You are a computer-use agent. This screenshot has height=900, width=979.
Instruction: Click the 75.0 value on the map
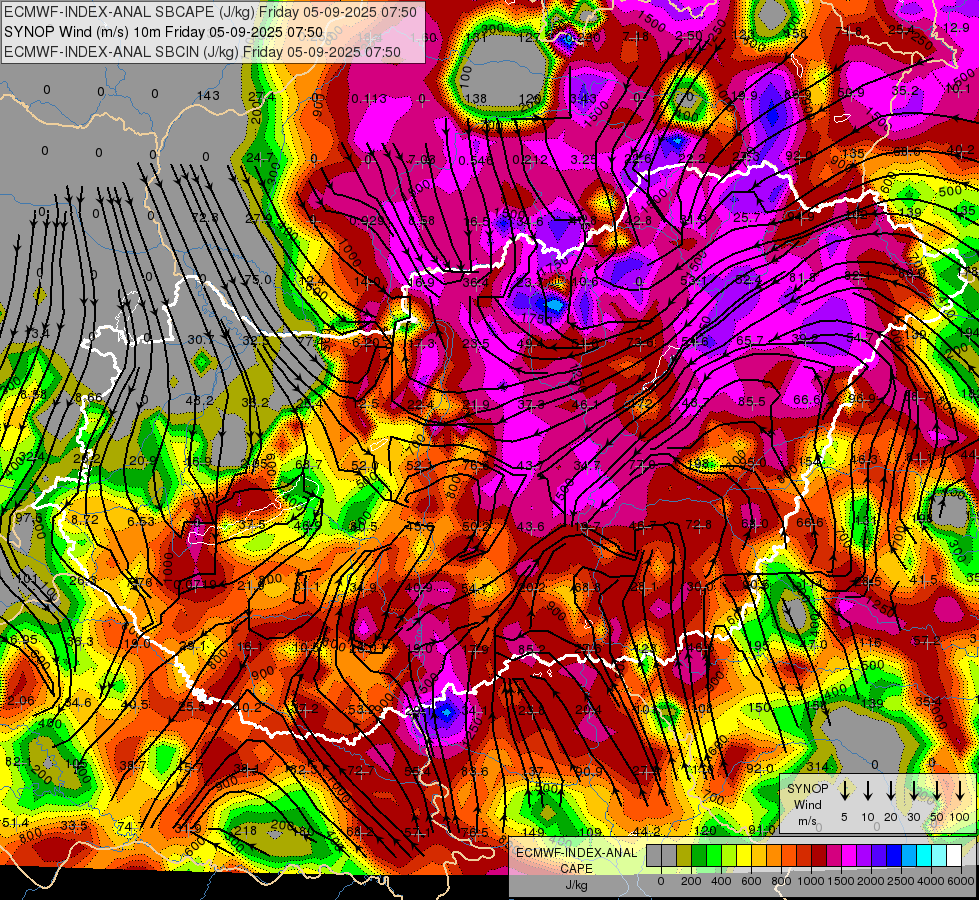(x=258, y=279)
